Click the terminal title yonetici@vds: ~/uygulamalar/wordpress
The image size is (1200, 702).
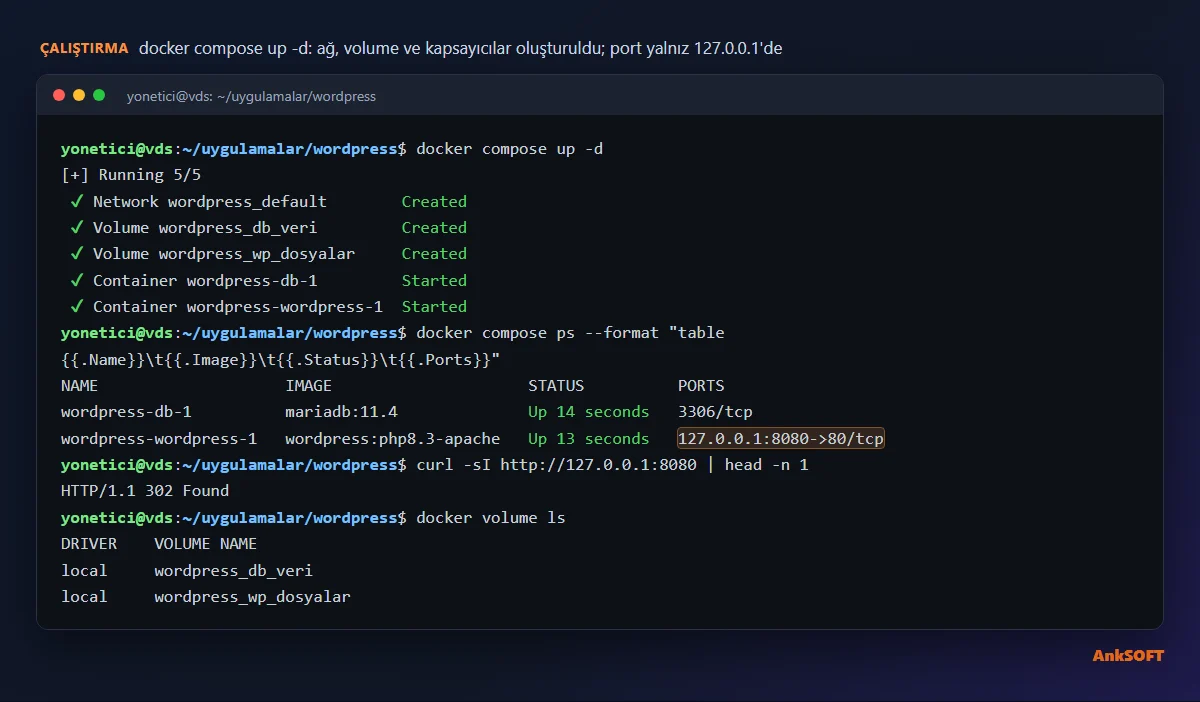point(251,96)
